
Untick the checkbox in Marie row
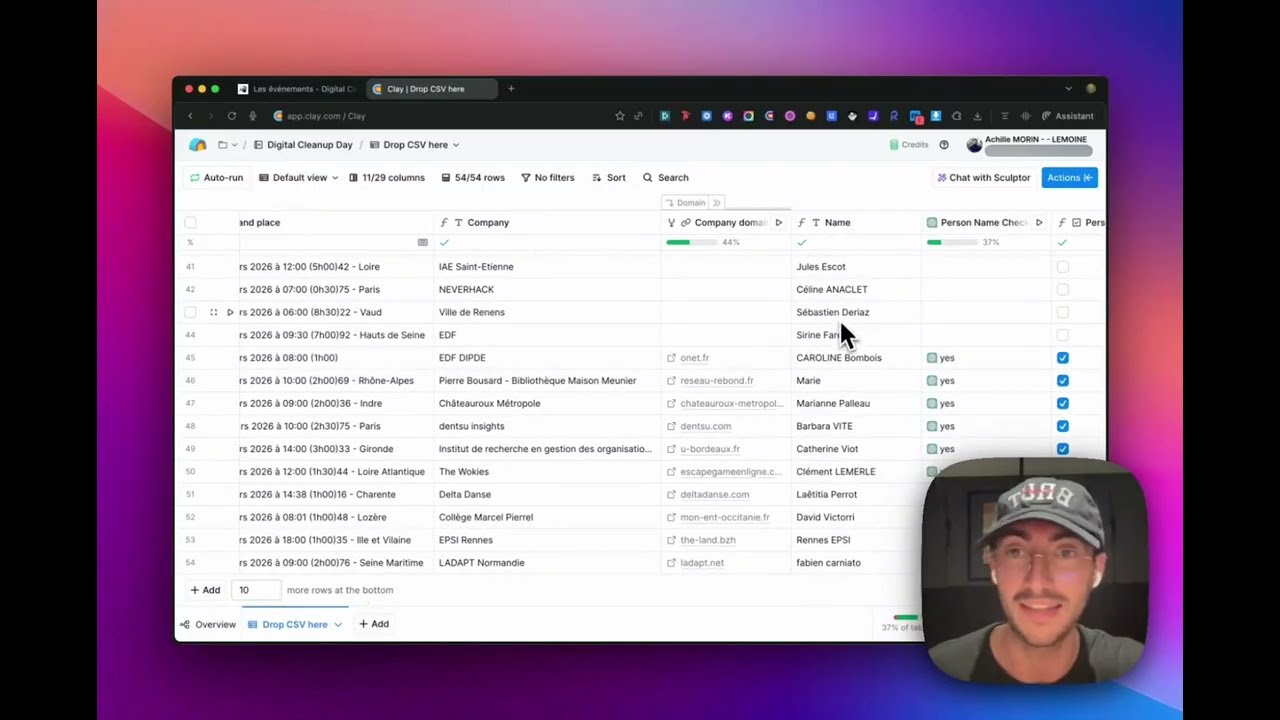pyautogui.click(x=1063, y=381)
